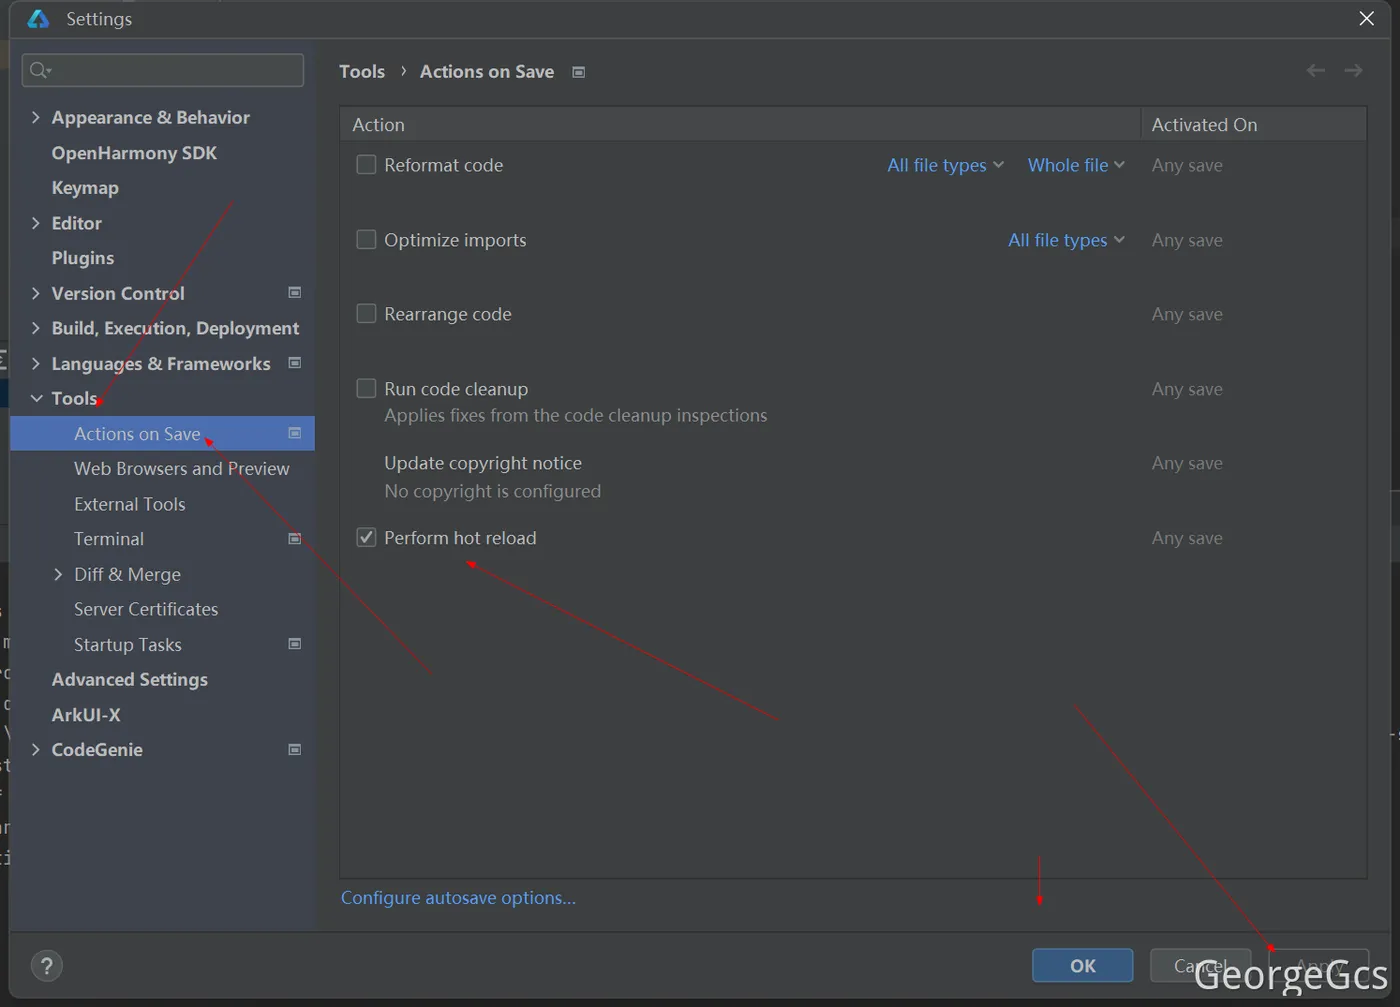Click the back navigation arrow icon
The width and height of the screenshot is (1400, 1007).
(1316, 71)
